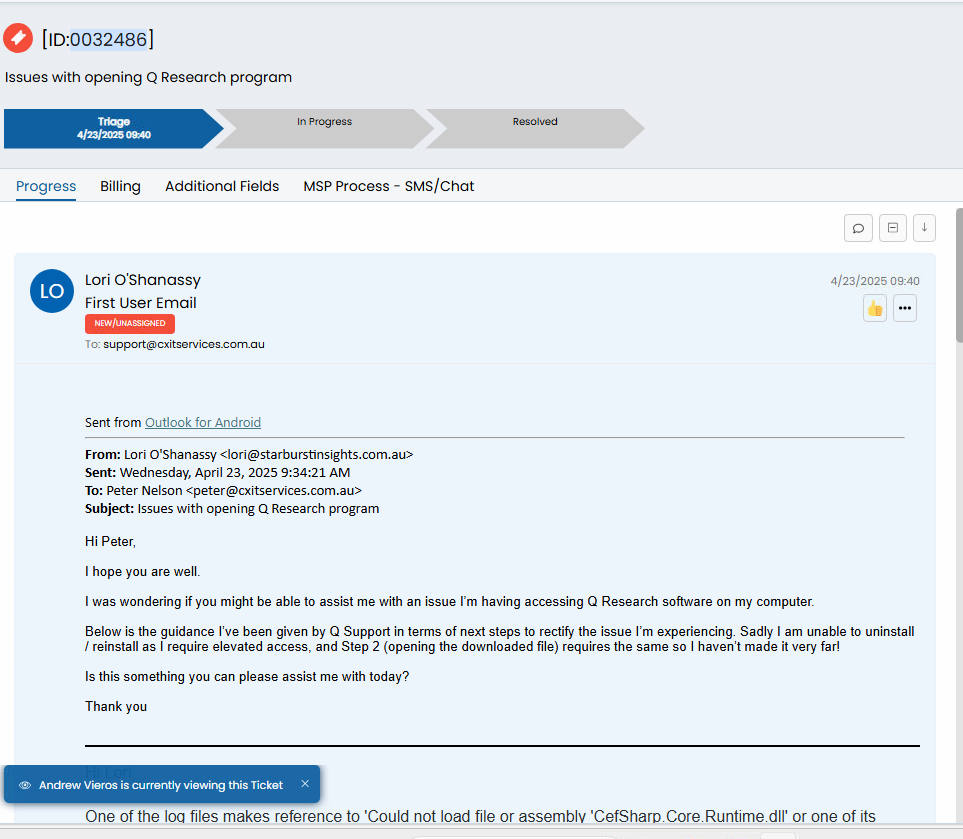Click 'Is this something you can please assist' line
The image size is (963, 839).
[x=246, y=676]
